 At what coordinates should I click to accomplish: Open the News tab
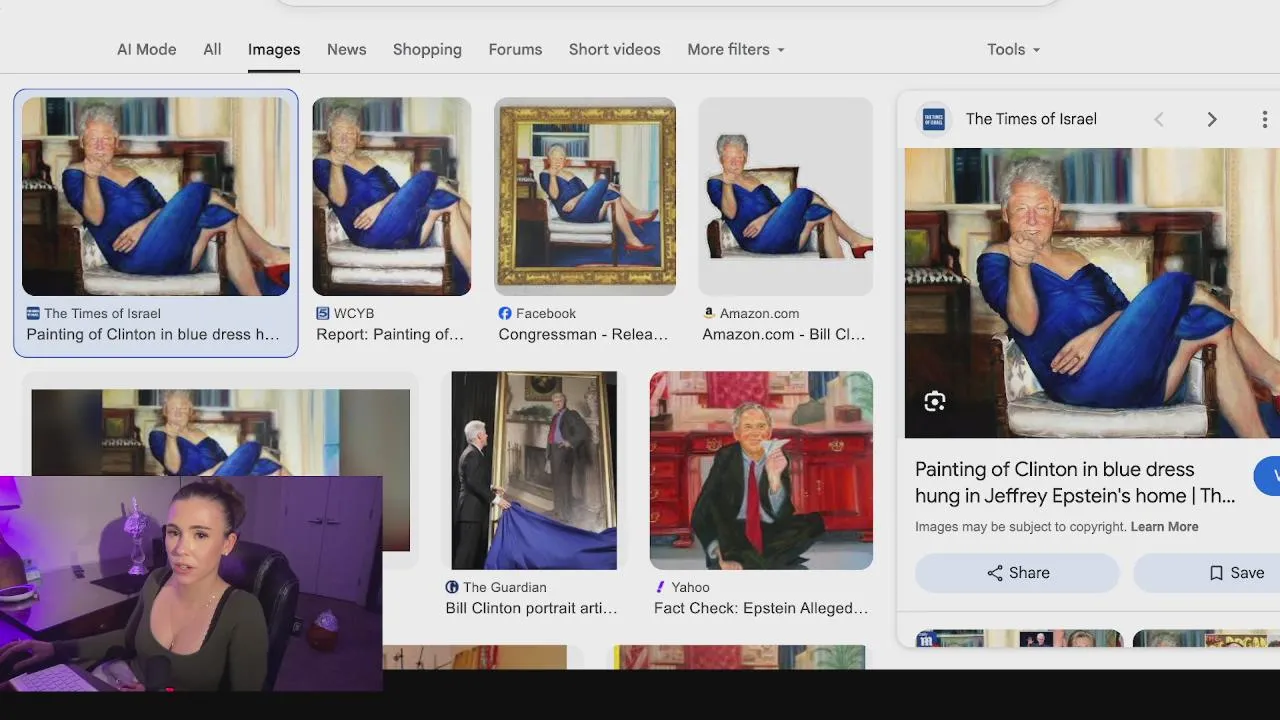point(346,49)
